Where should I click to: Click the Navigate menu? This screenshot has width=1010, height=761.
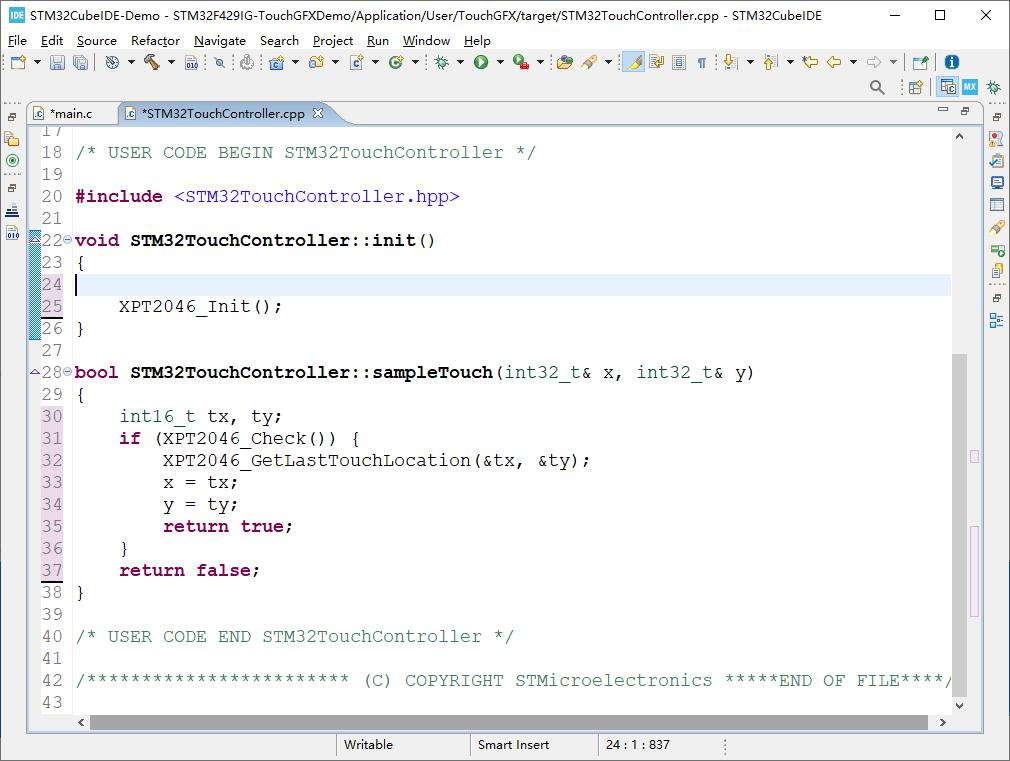coord(219,40)
